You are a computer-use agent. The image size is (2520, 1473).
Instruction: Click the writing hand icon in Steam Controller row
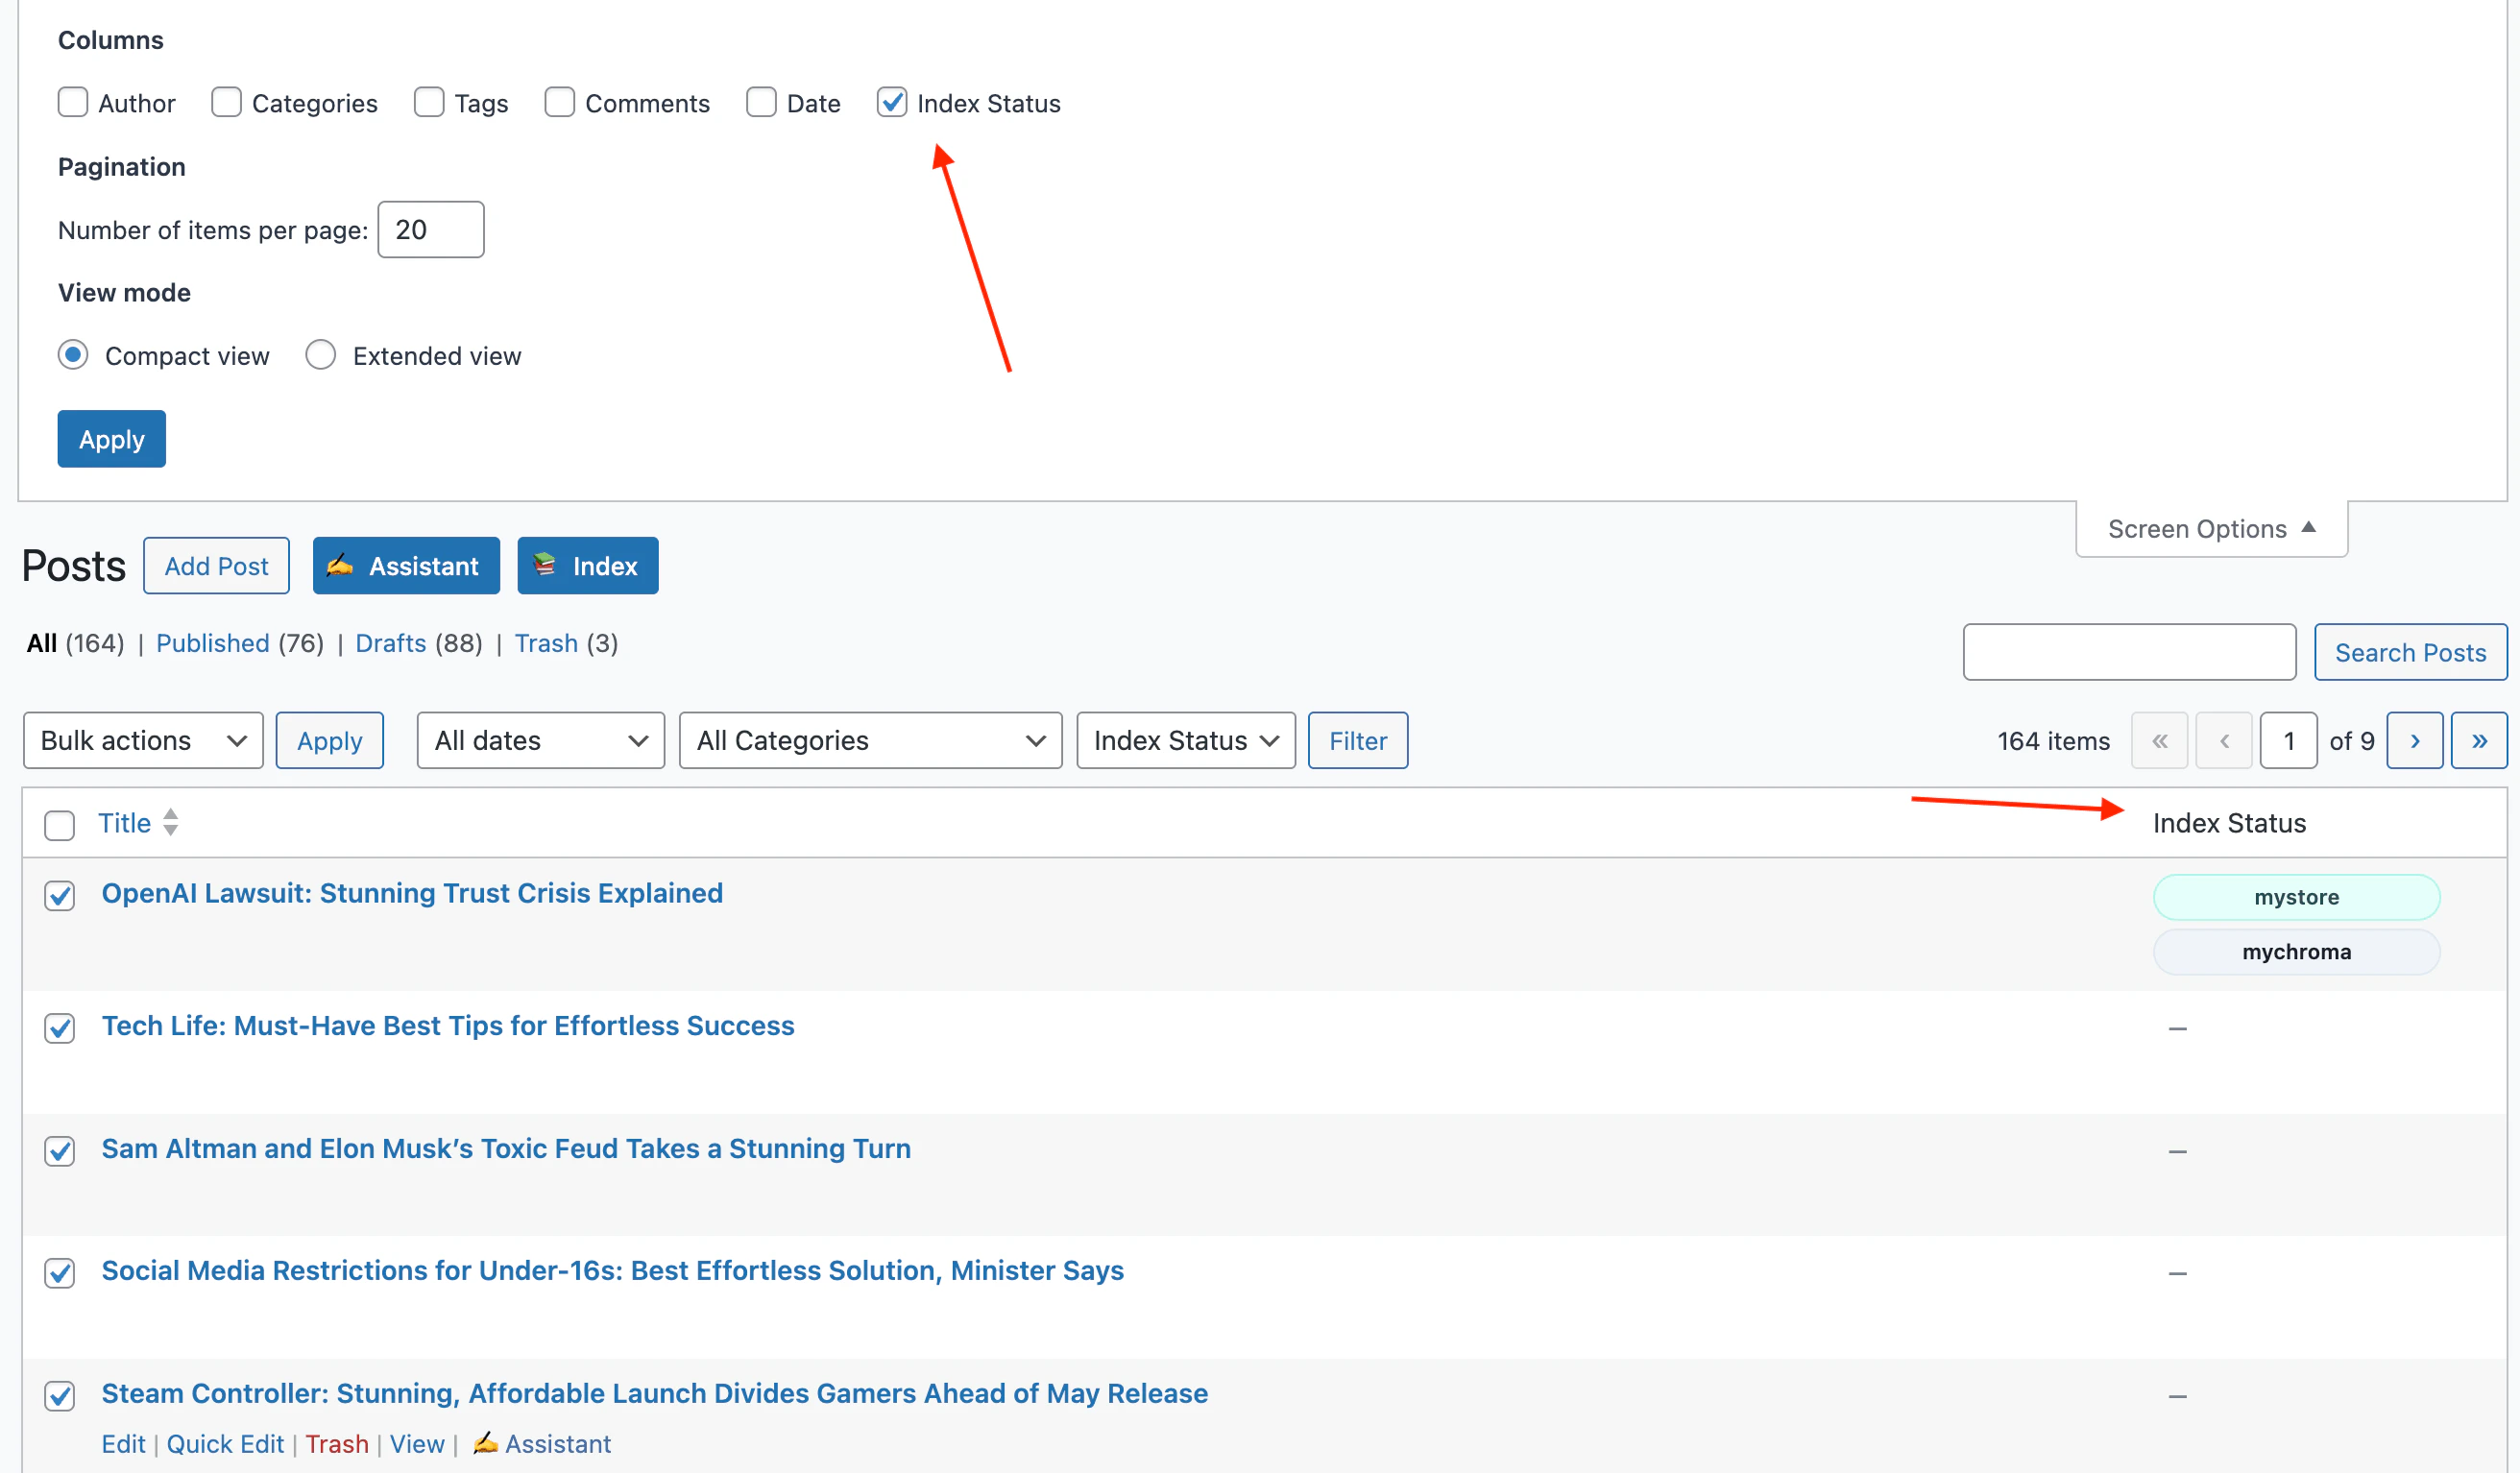coord(485,1442)
